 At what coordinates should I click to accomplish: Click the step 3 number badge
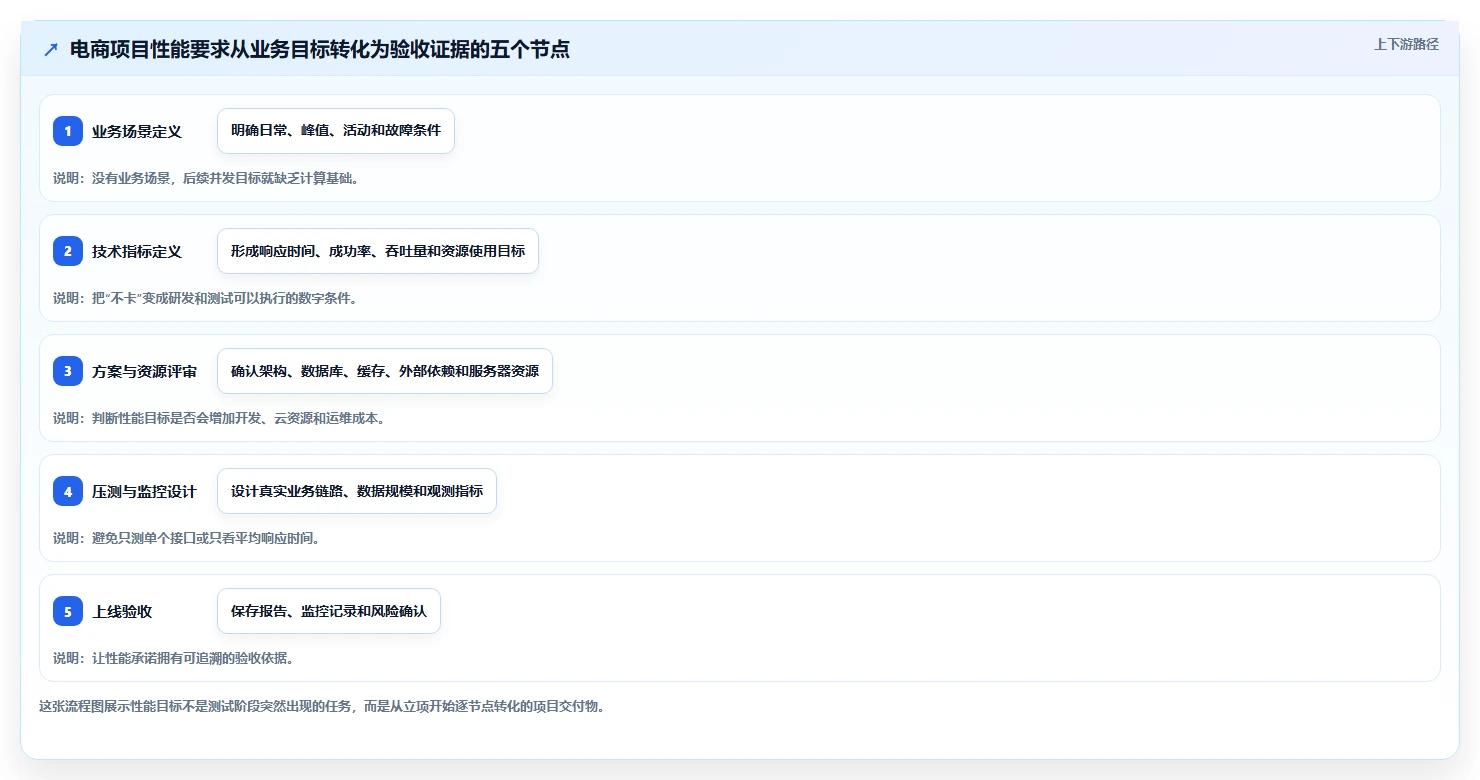[68, 371]
